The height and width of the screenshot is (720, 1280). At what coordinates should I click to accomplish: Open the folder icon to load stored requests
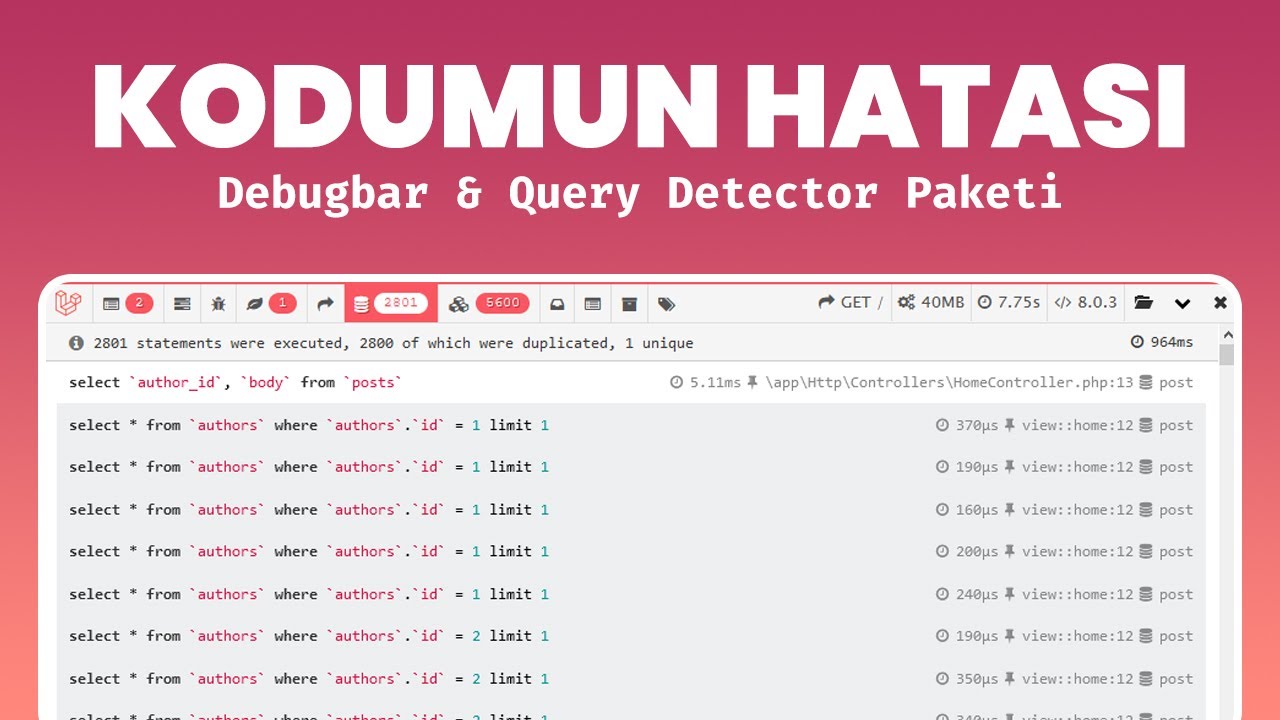click(1143, 303)
